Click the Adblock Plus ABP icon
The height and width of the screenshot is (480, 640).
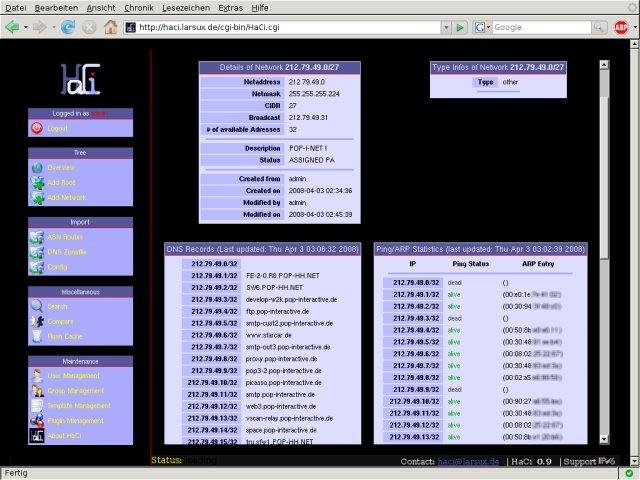point(621,27)
